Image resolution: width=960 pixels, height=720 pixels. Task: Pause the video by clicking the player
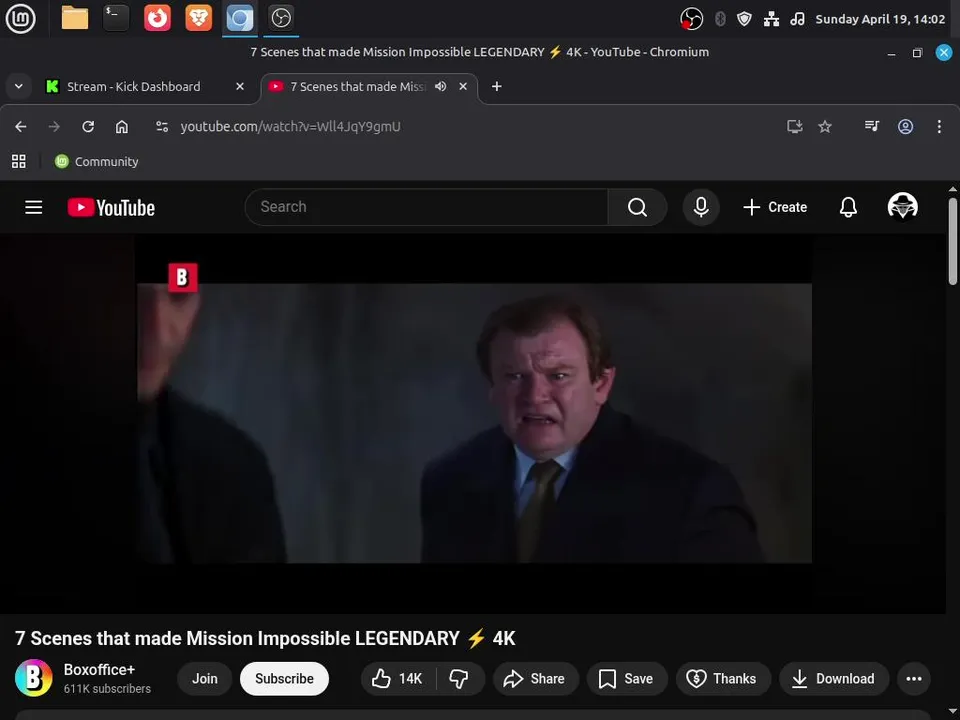click(474, 422)
